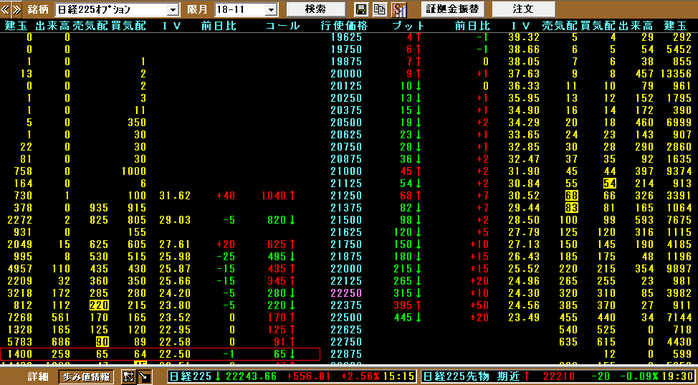Click the diagonal arrow icon at bottom
The width and height of the screenshot is (698, 385).
coord(144,377)
